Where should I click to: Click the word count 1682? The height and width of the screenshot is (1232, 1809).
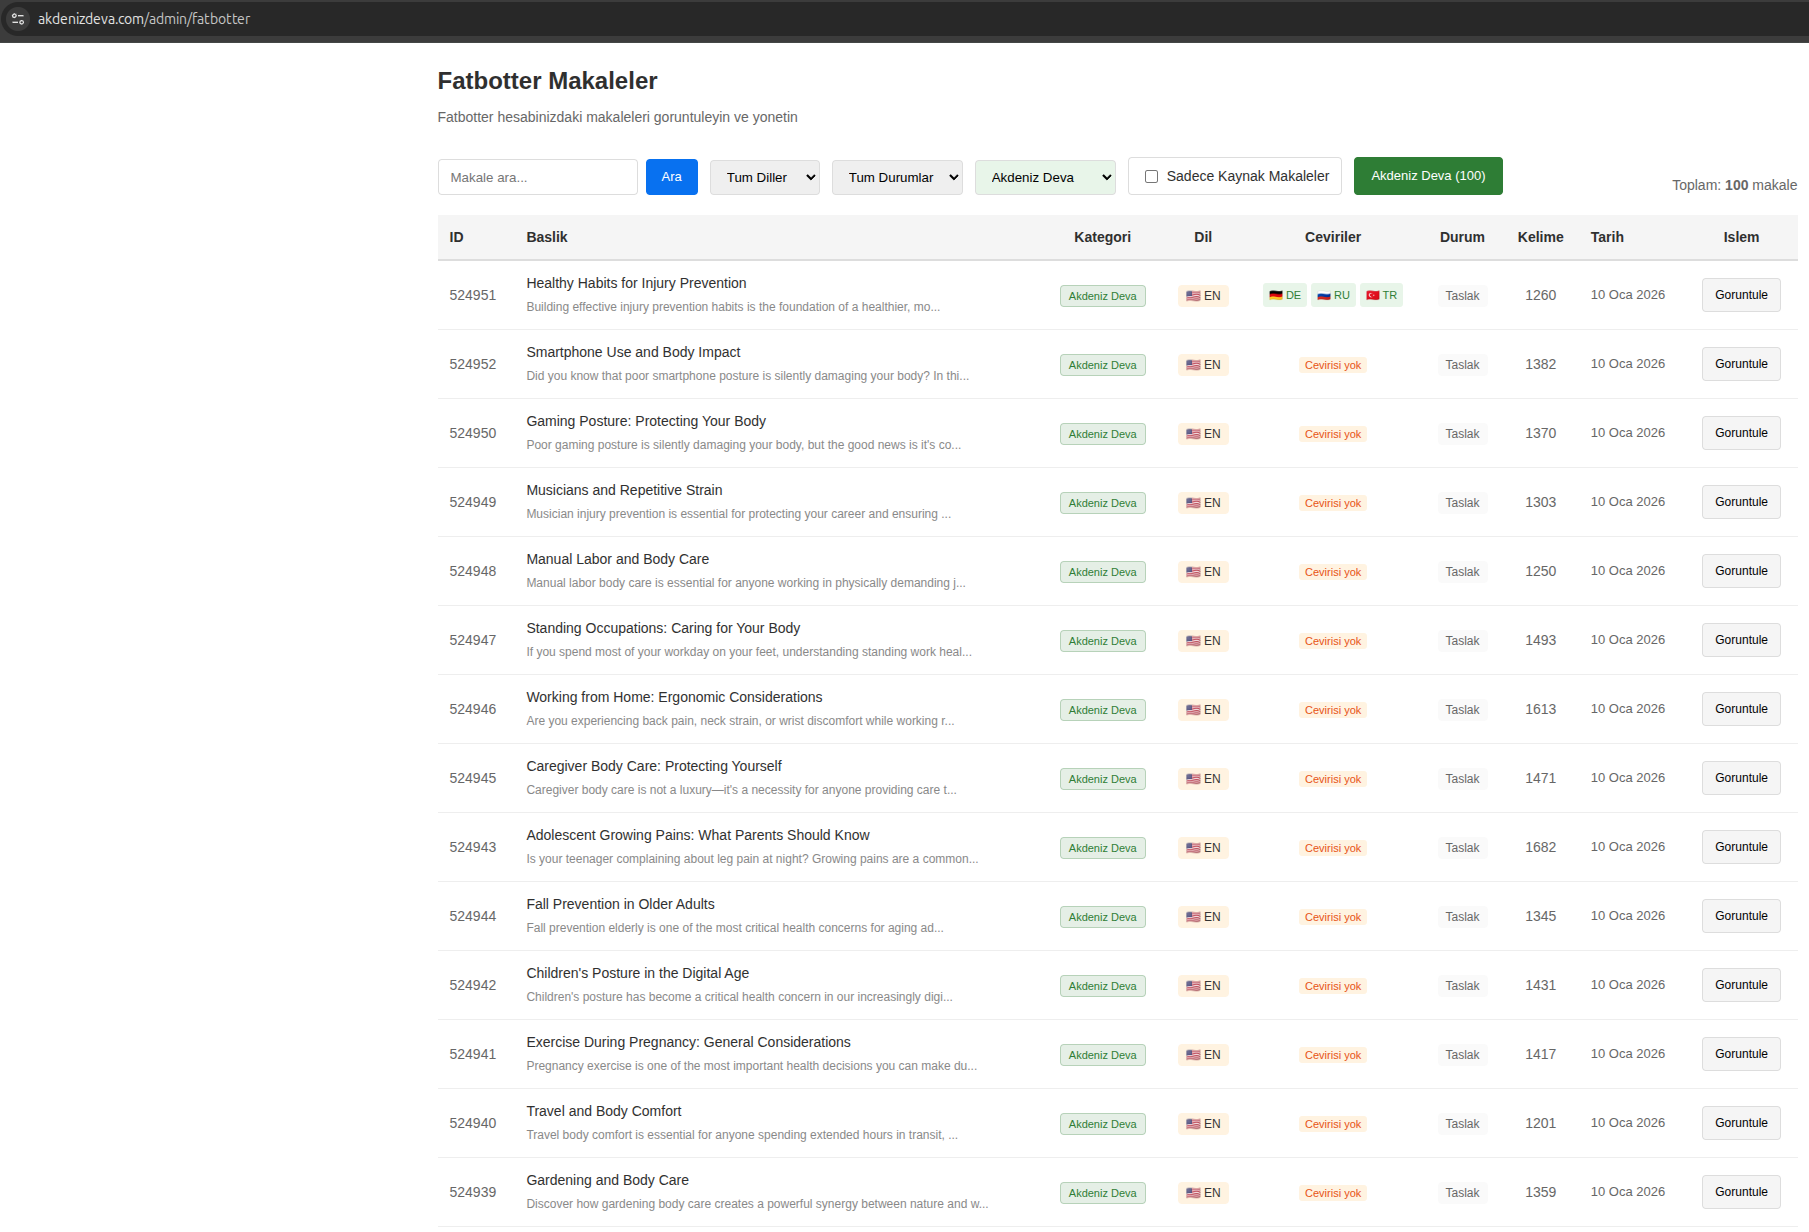point(1540,847)
